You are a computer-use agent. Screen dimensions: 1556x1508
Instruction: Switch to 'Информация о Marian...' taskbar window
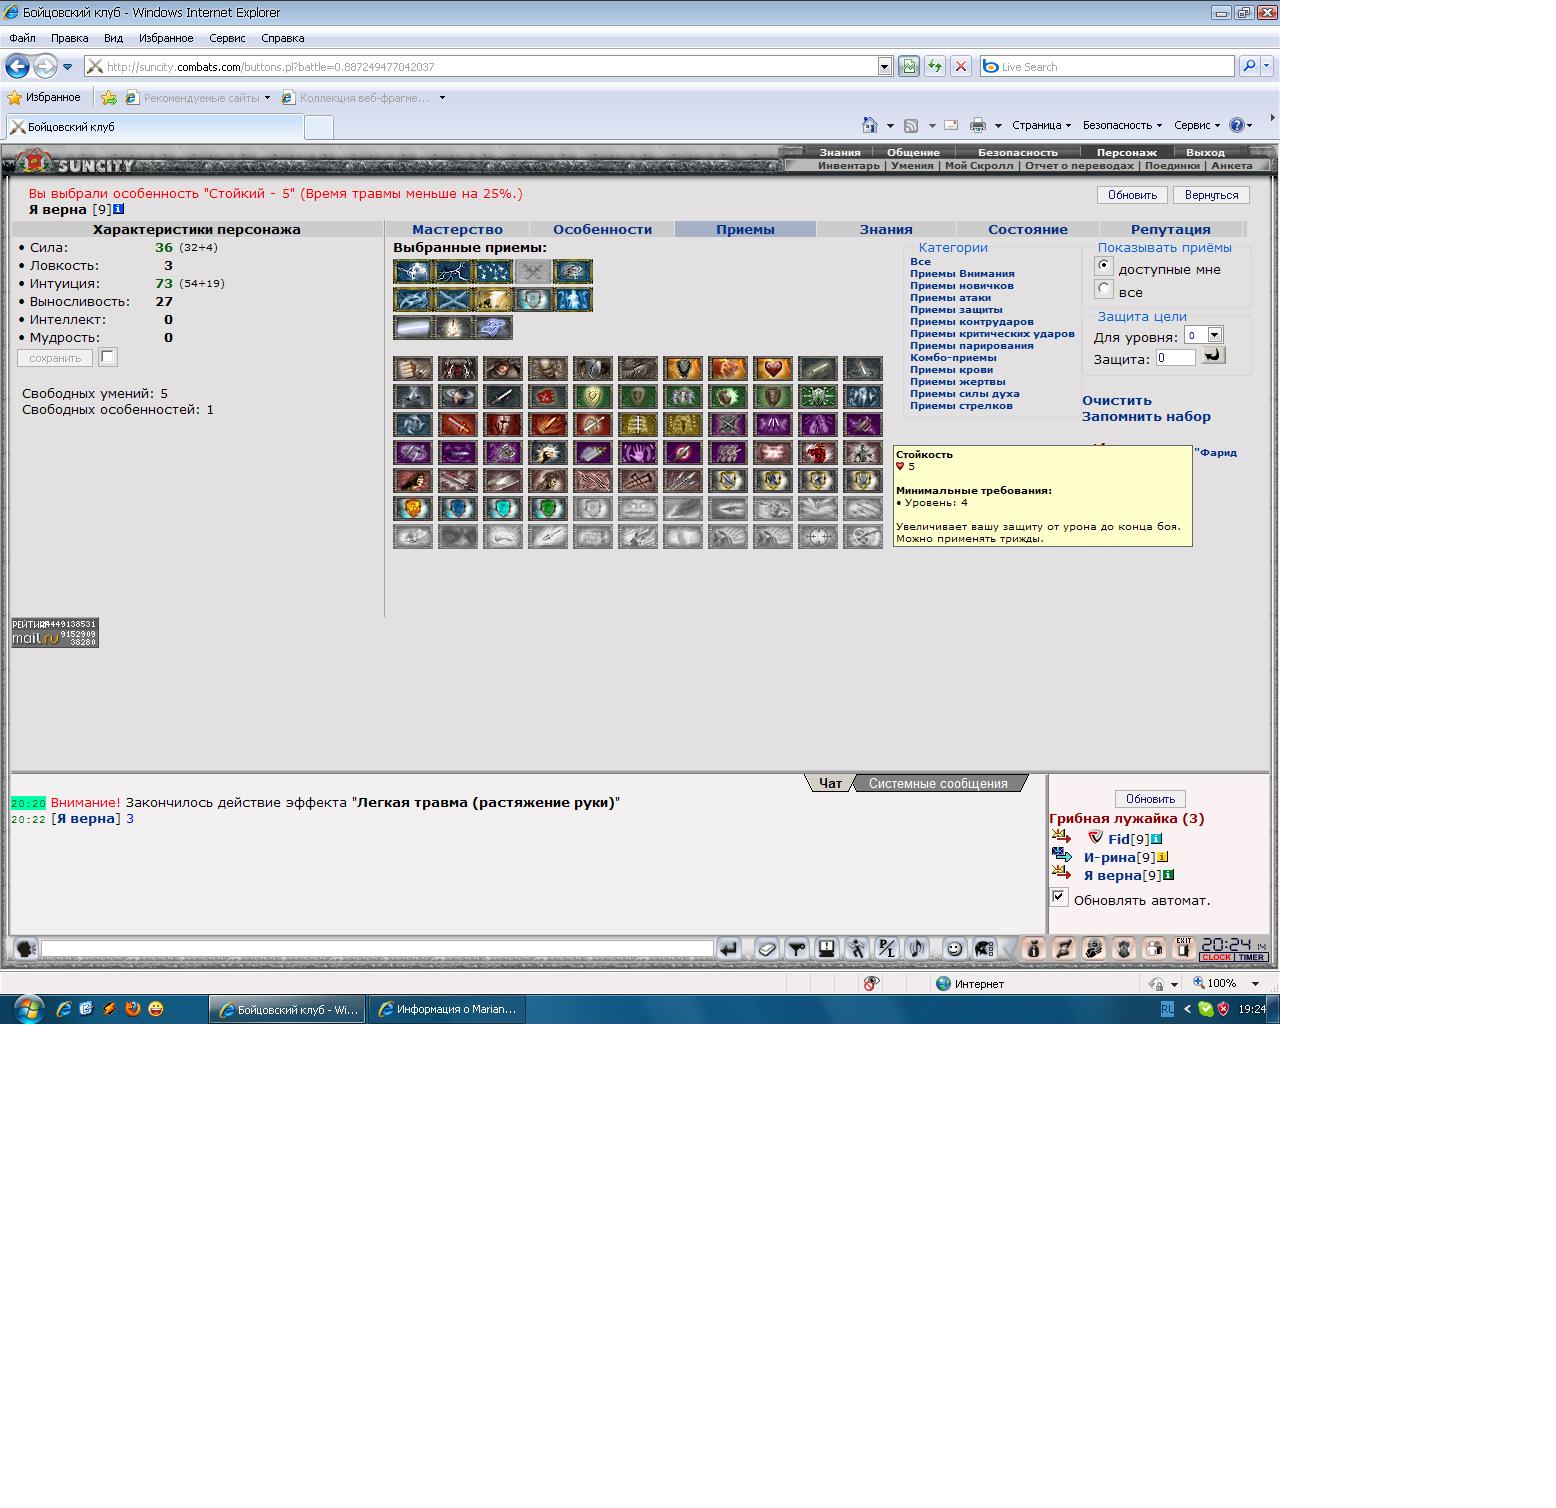point(447,1009)
